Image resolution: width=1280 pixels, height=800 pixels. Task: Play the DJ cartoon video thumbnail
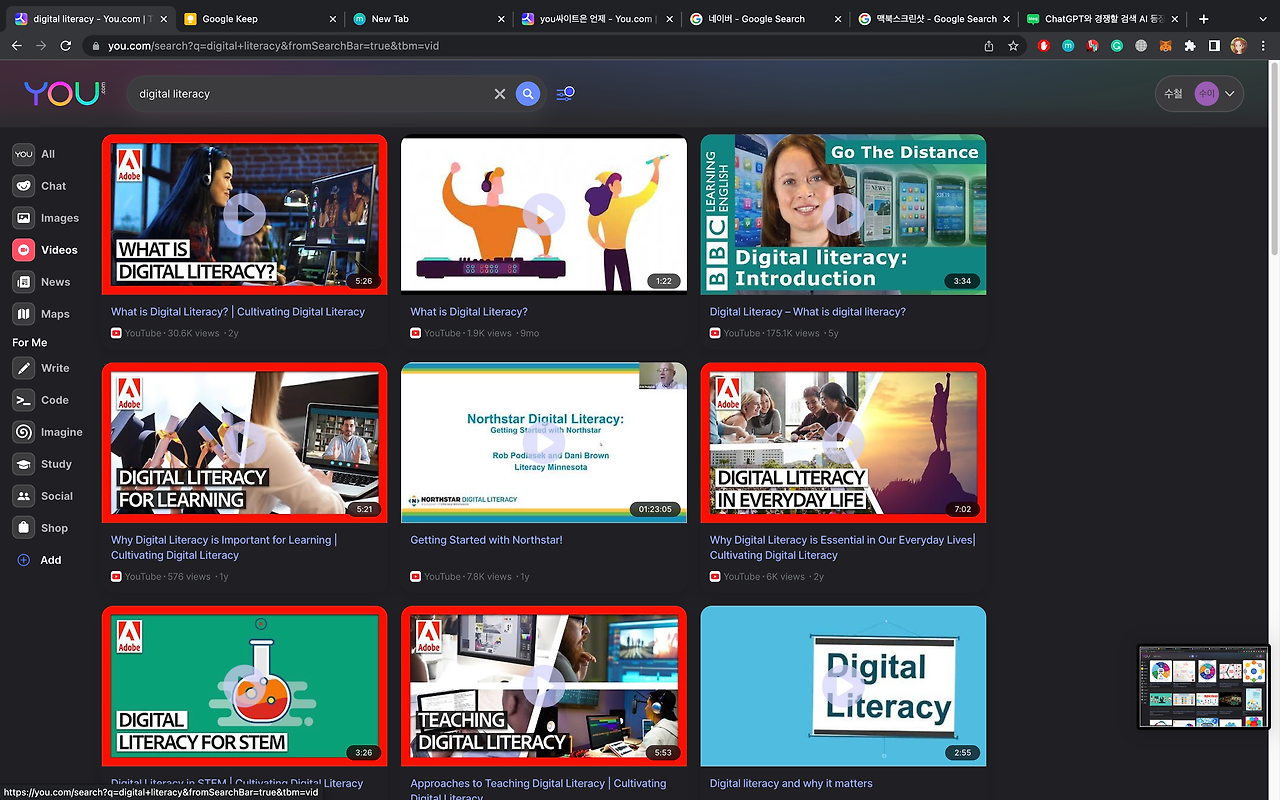[544, 214]
